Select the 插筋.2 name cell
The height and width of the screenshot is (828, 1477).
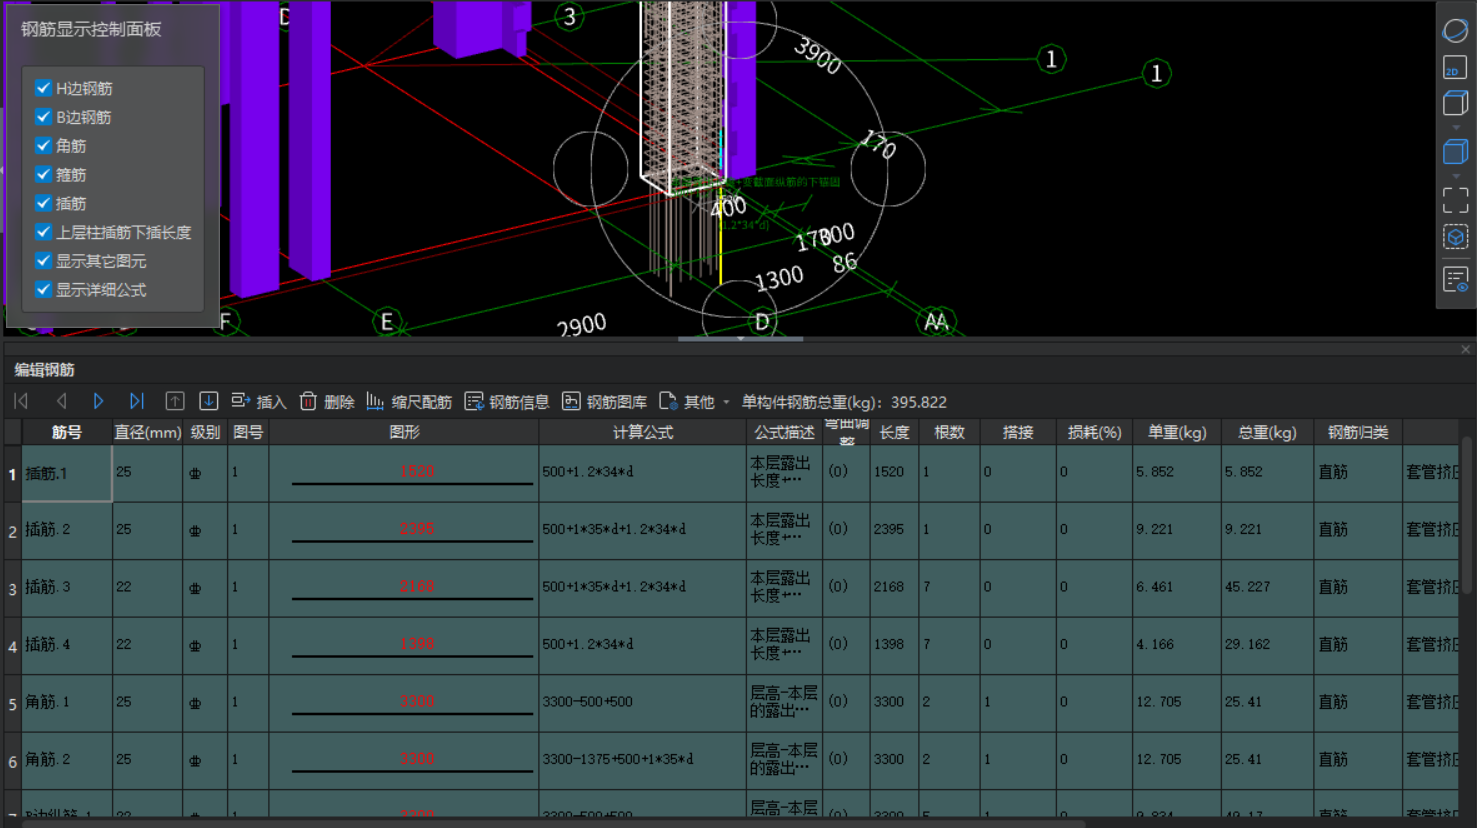(x=67, y=530)
